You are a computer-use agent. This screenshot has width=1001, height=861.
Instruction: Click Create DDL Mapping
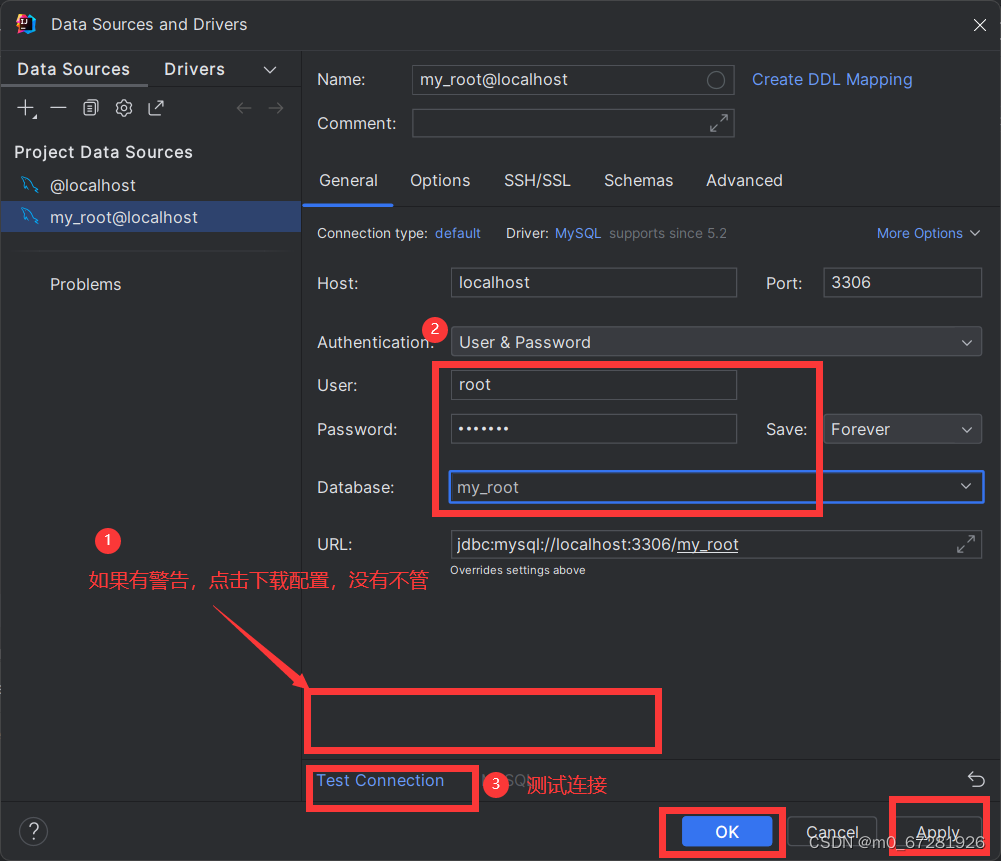831,79
